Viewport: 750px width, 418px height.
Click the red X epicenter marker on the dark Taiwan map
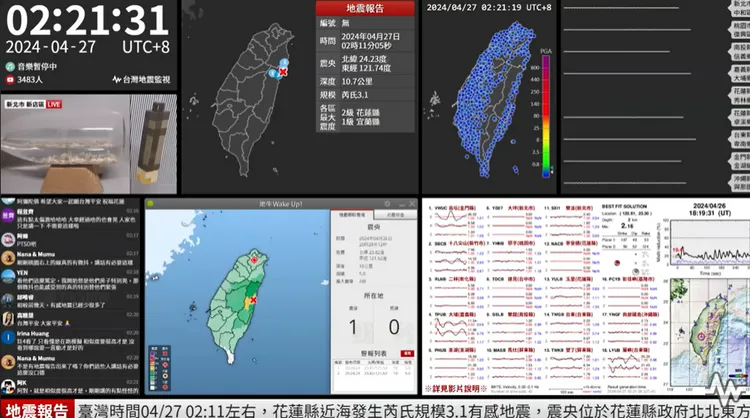tap(283, 72)
